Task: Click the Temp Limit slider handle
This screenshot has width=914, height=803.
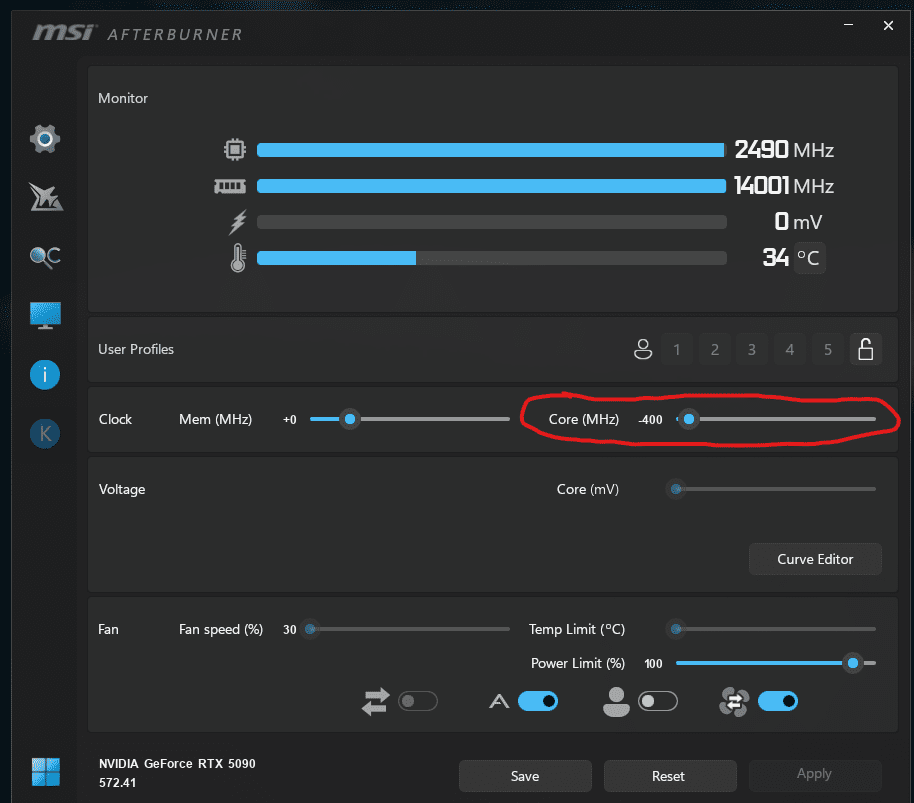Action: (x=676, y=629)
